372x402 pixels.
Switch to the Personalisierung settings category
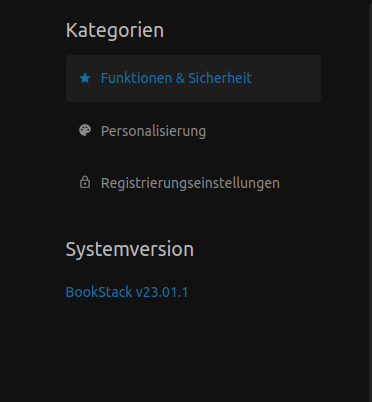point(193,131)
